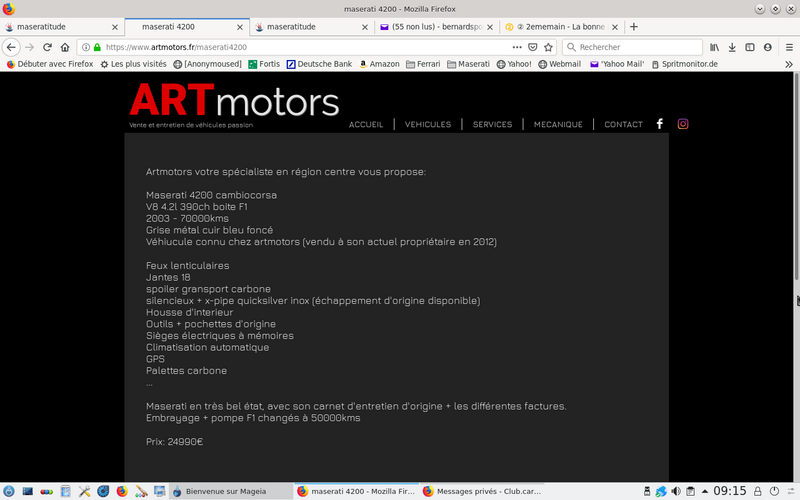Click the forward navigation arrow
This screenshot has height=500, width=800.
pos(29,47)
